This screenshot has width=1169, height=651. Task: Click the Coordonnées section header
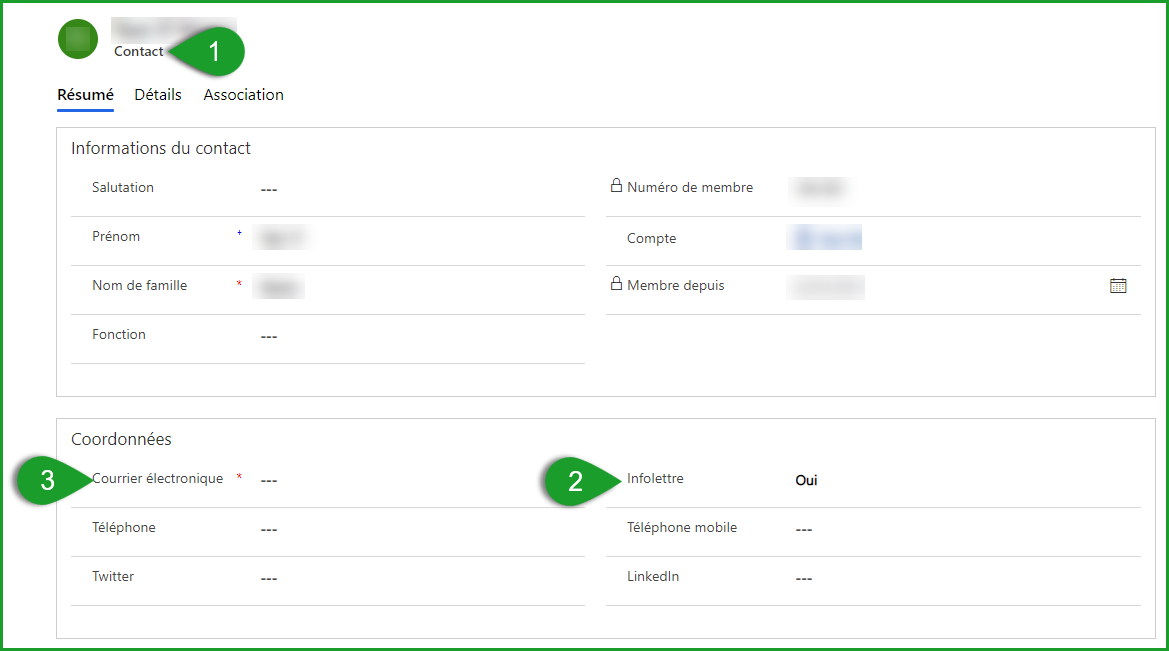click(x=121, y=438)
